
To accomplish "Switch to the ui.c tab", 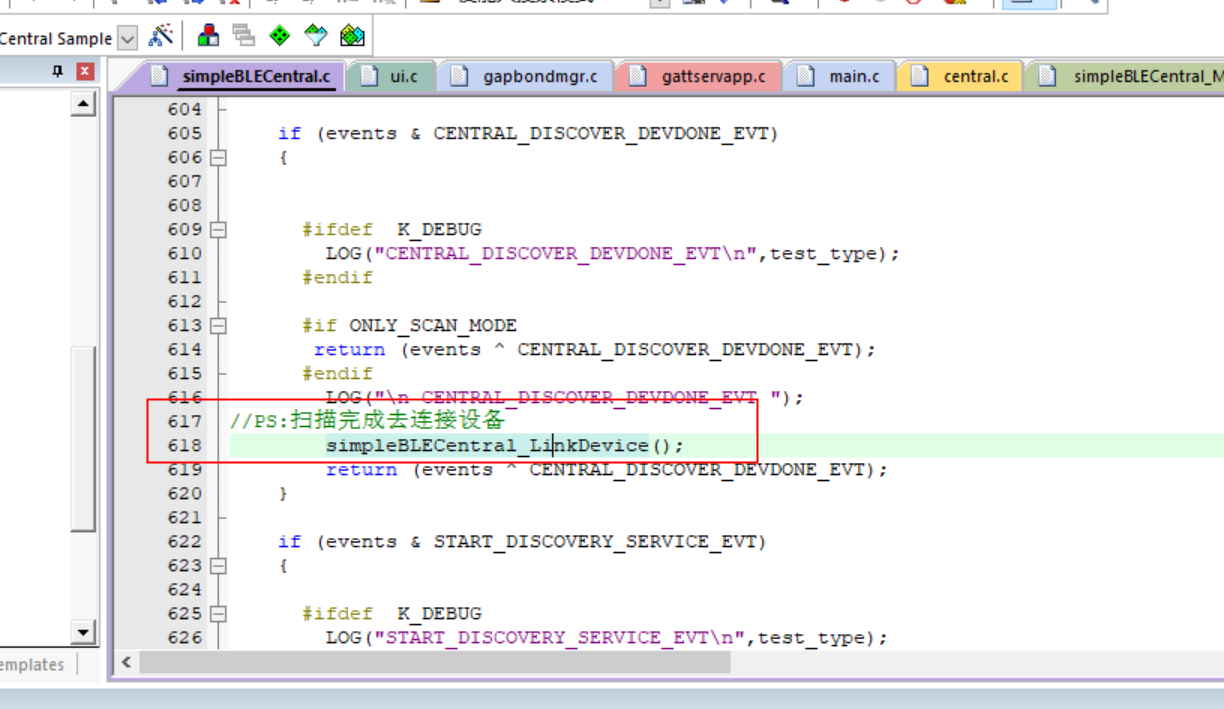I will 394,76.
